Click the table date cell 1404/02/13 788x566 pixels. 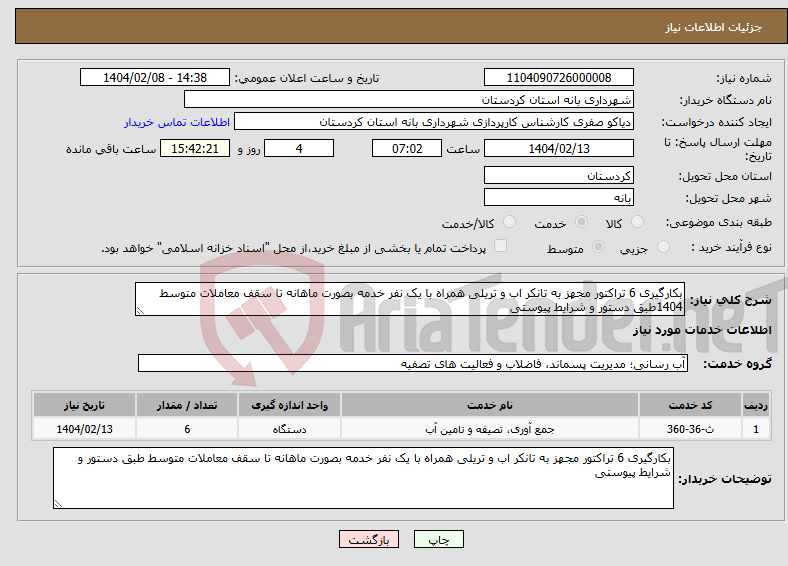pos(84,429)
